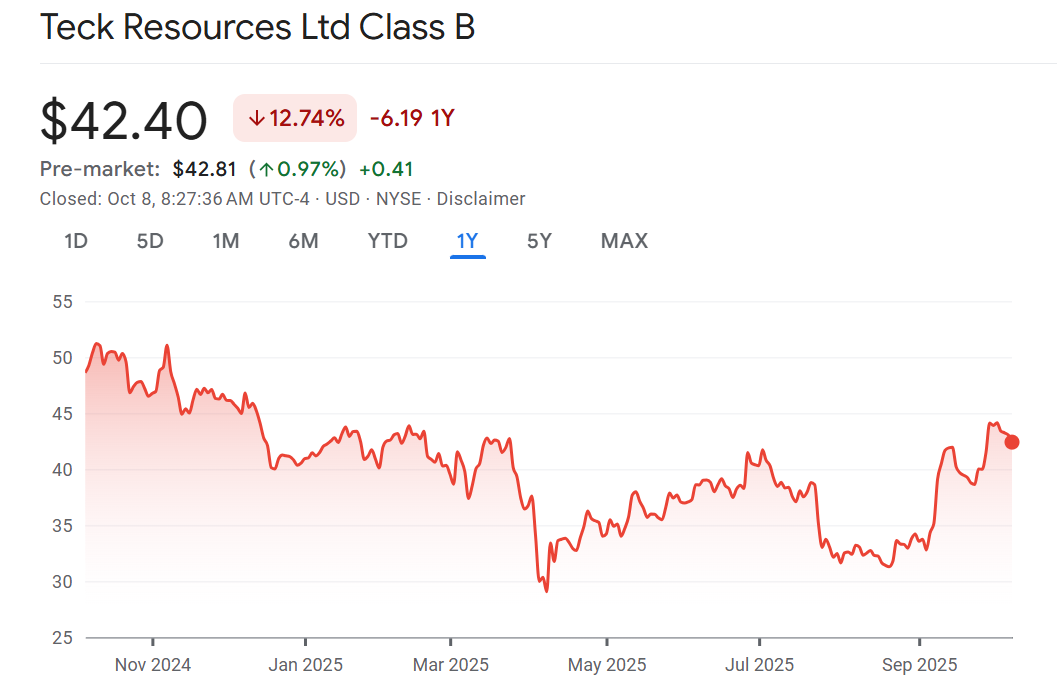The height and width of the screenshot is (694, 1057).
Task: Click the 12.74% change badge
Action: tap(295, 119)
